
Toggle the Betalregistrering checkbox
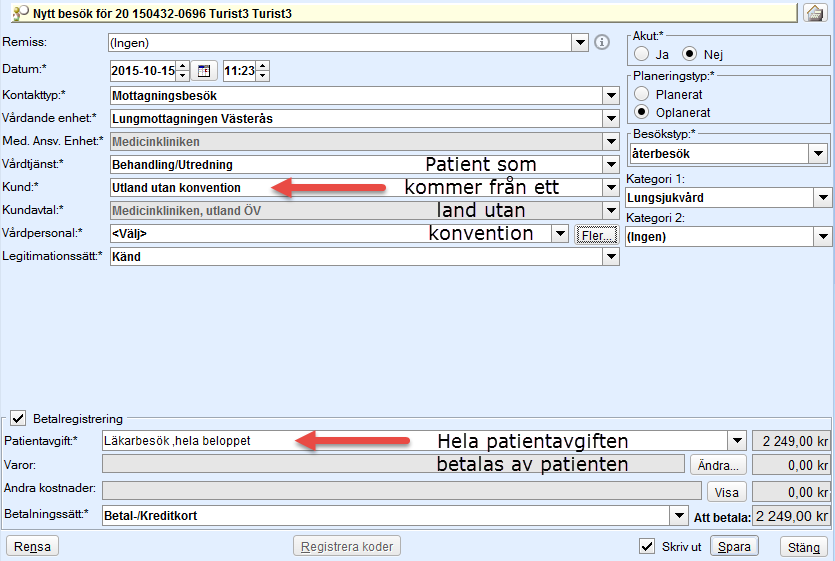click(18, 418)
